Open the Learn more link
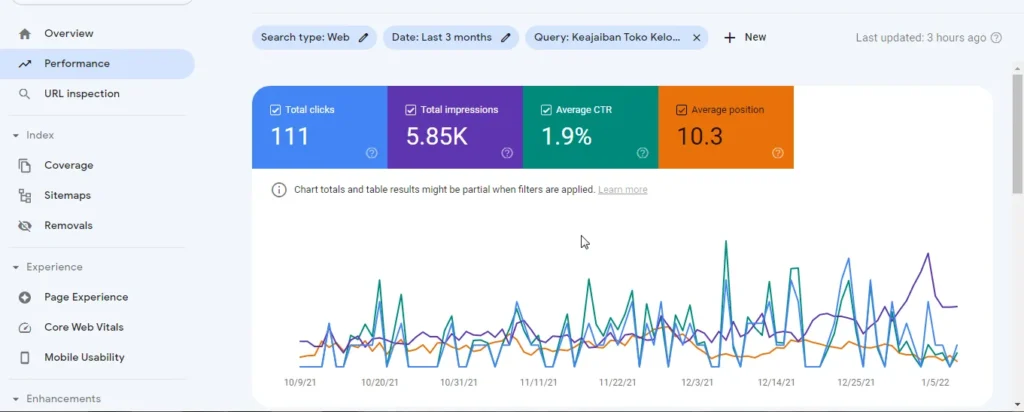This screenshot has height=412, width=1024. tap(622, 190)
